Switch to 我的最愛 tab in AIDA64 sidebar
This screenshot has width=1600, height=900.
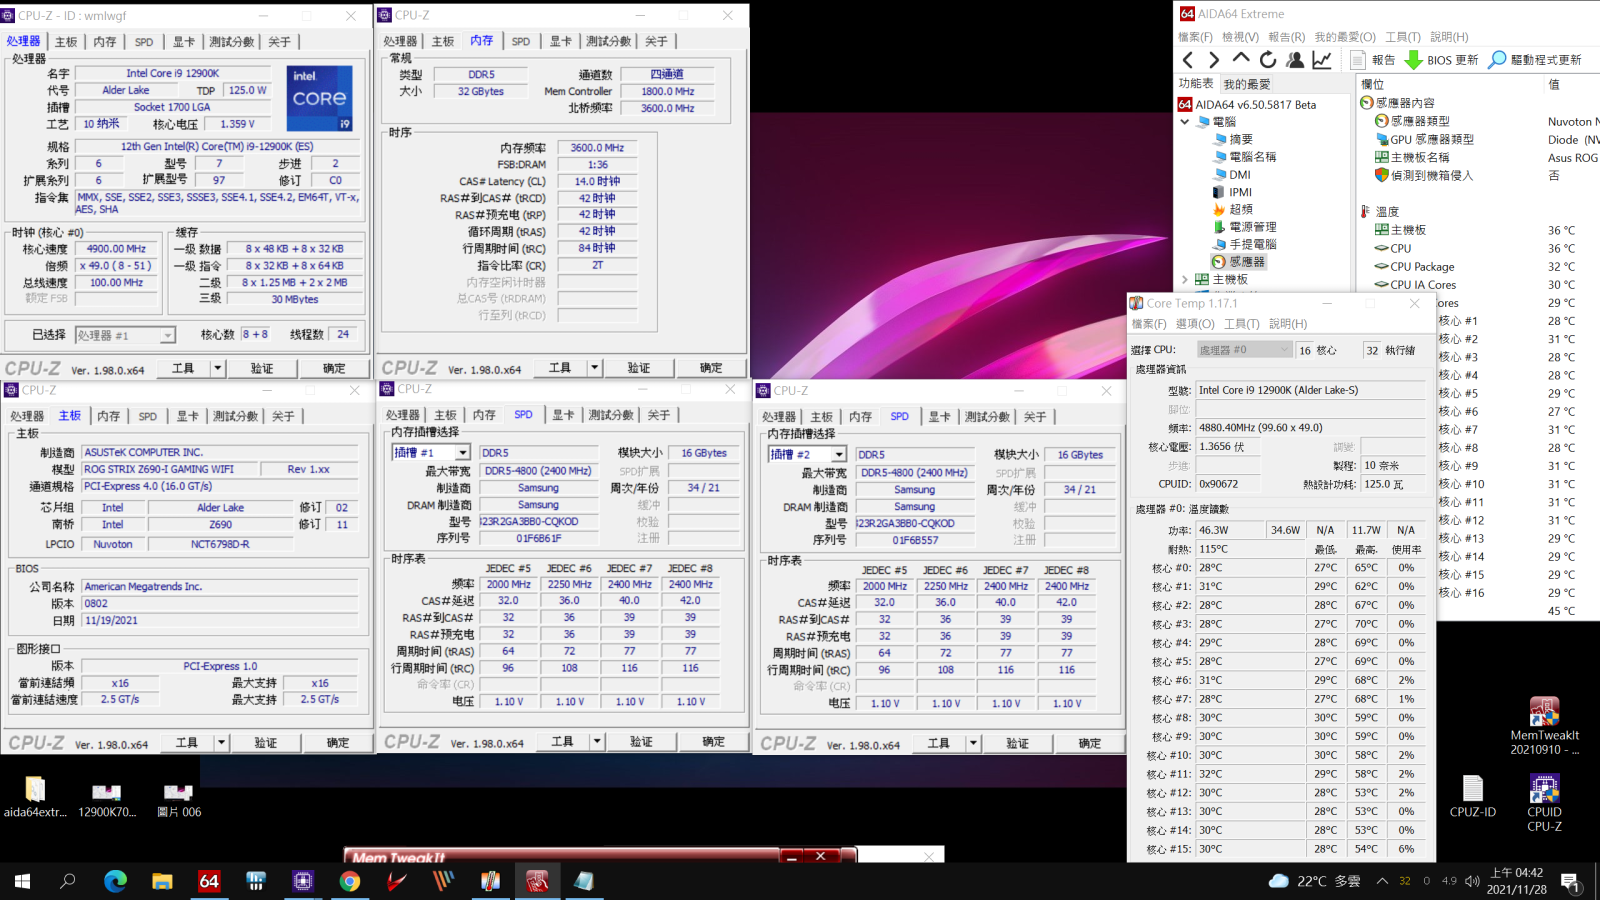(x=1247, y=84)
